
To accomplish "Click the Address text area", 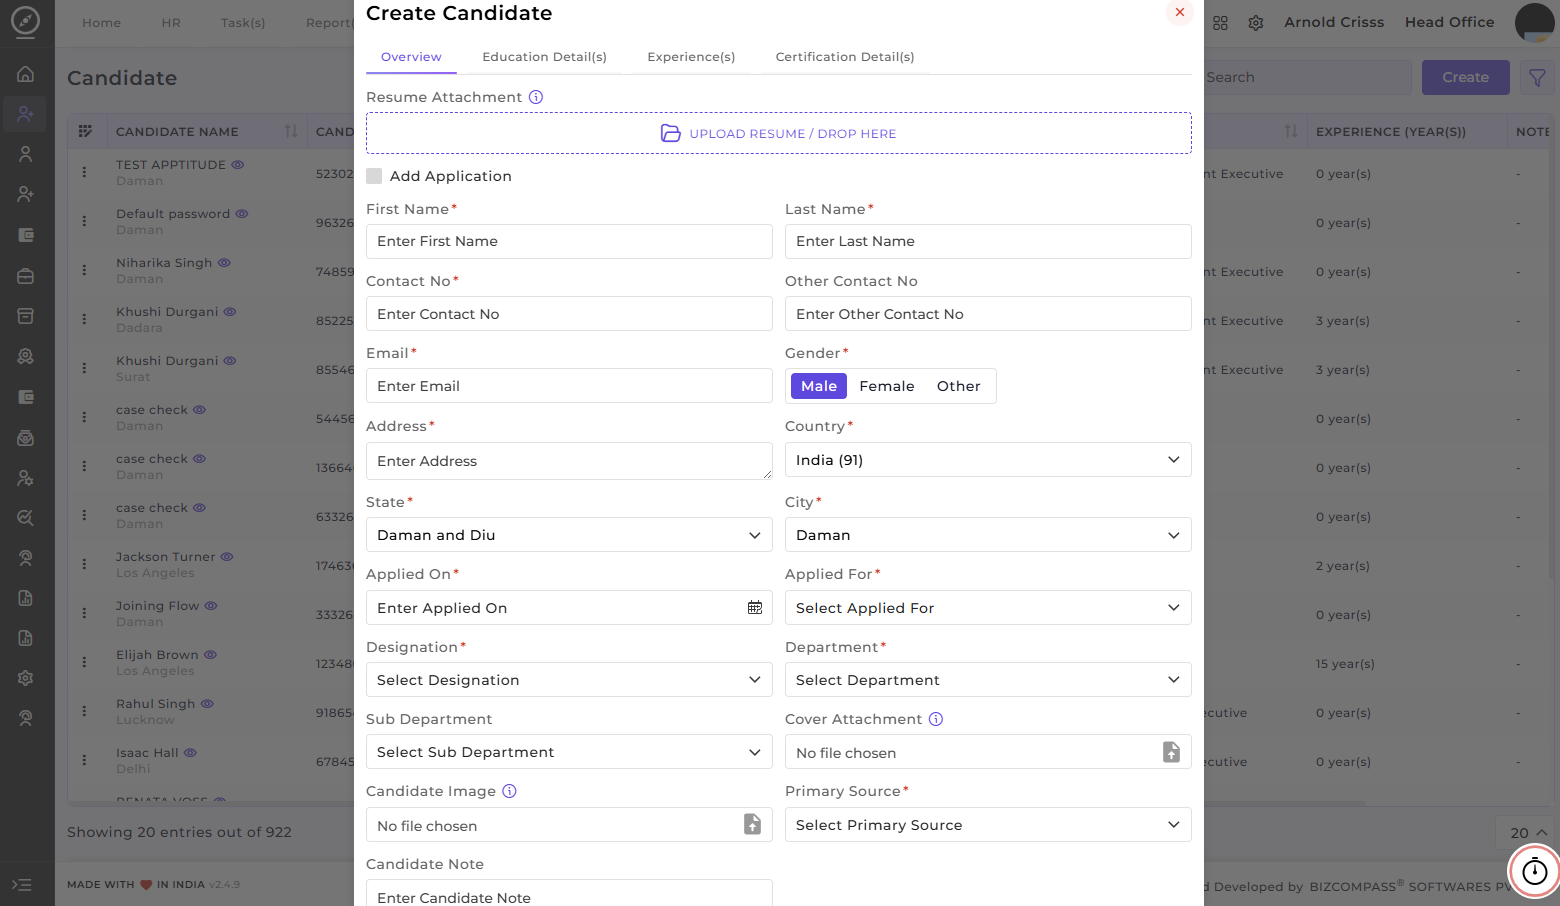I will tap(569, 461).
